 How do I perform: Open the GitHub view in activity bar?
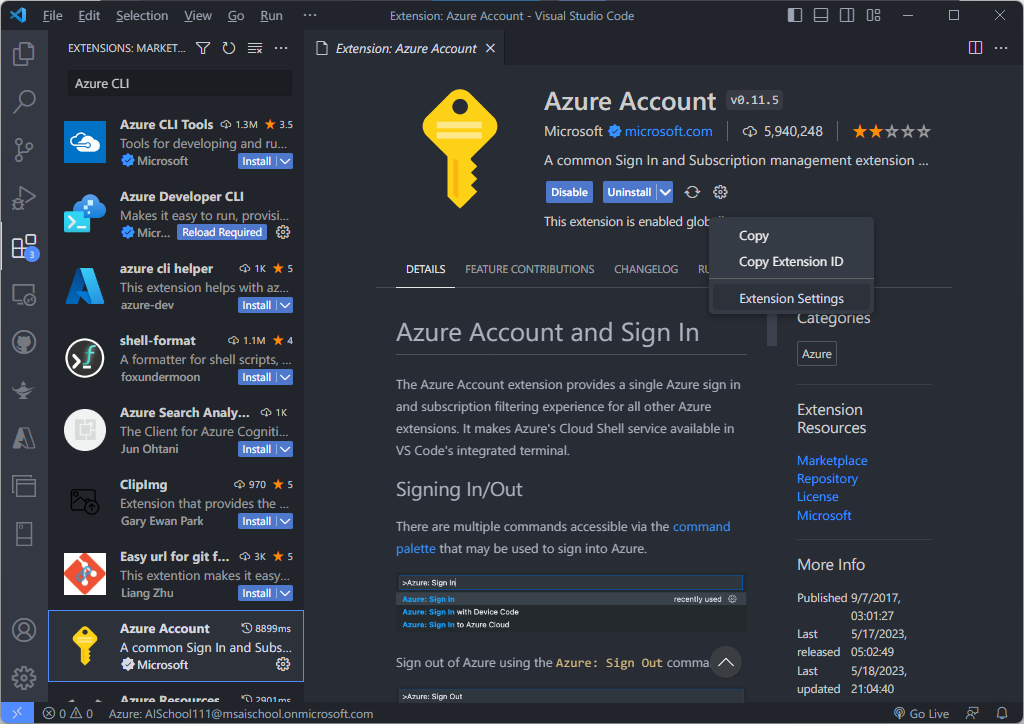pos(24,342)
